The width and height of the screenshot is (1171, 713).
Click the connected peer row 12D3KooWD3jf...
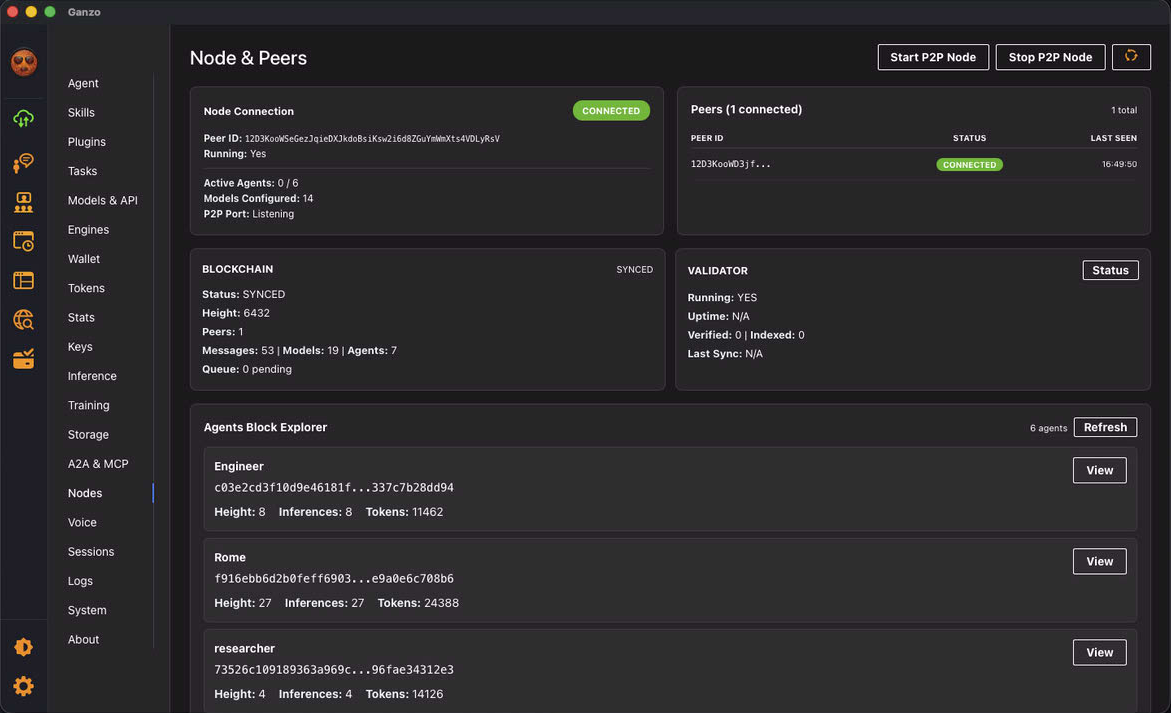click(x=913, y=164)
